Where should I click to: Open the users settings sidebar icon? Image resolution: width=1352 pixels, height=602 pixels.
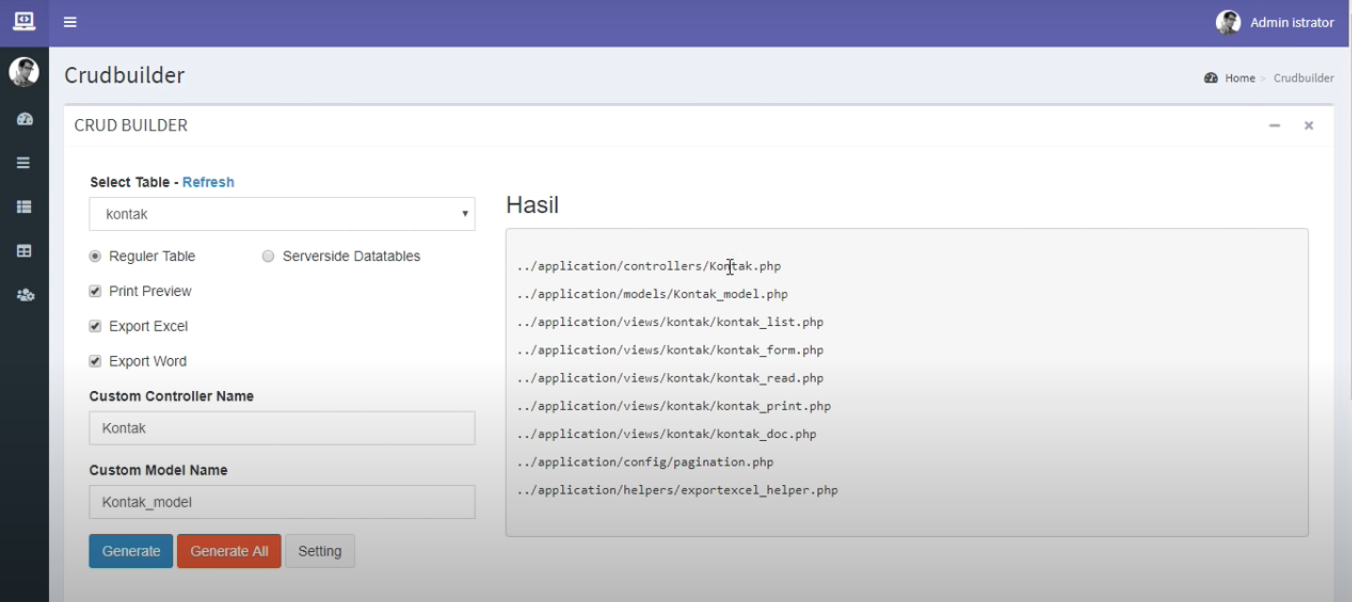tap(25, 295)
